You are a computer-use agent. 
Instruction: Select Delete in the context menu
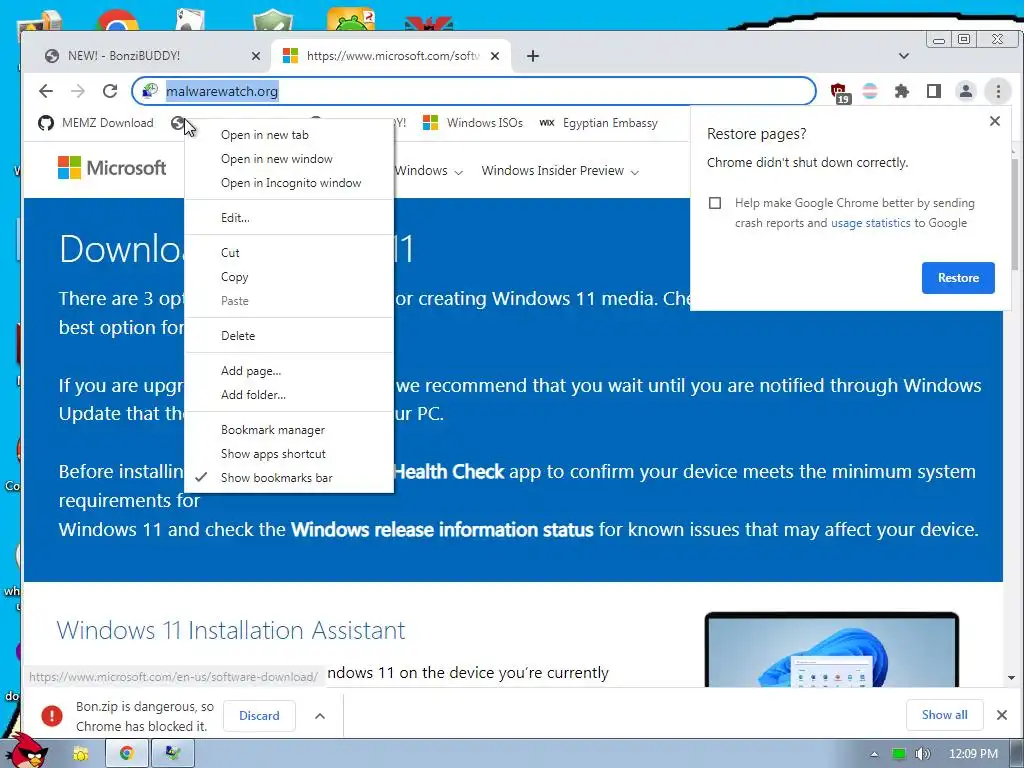click(x=289, y=336)
